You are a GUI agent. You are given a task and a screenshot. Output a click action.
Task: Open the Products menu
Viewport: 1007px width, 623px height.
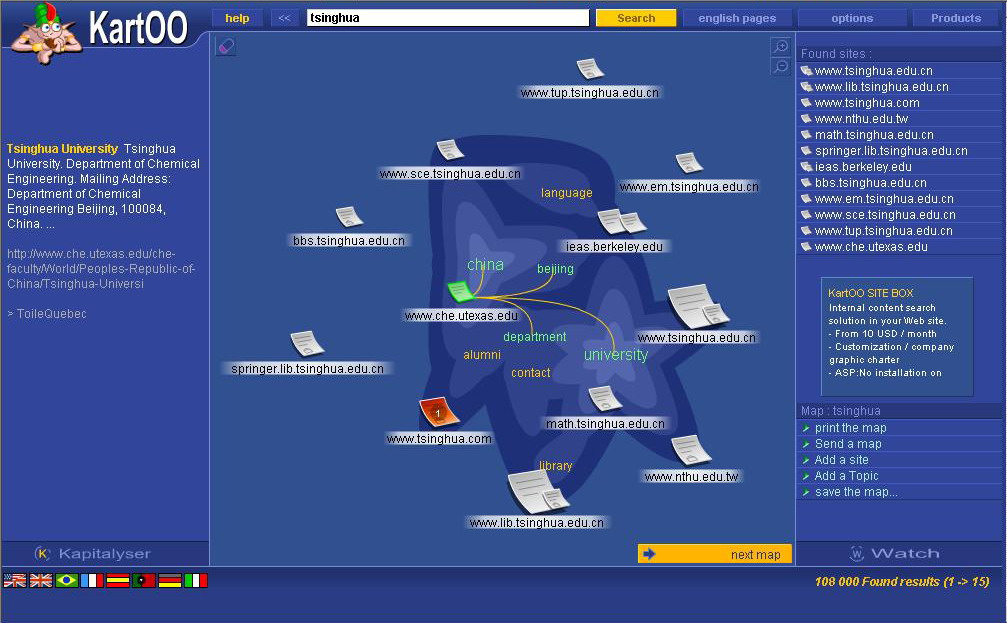[956, 18]
